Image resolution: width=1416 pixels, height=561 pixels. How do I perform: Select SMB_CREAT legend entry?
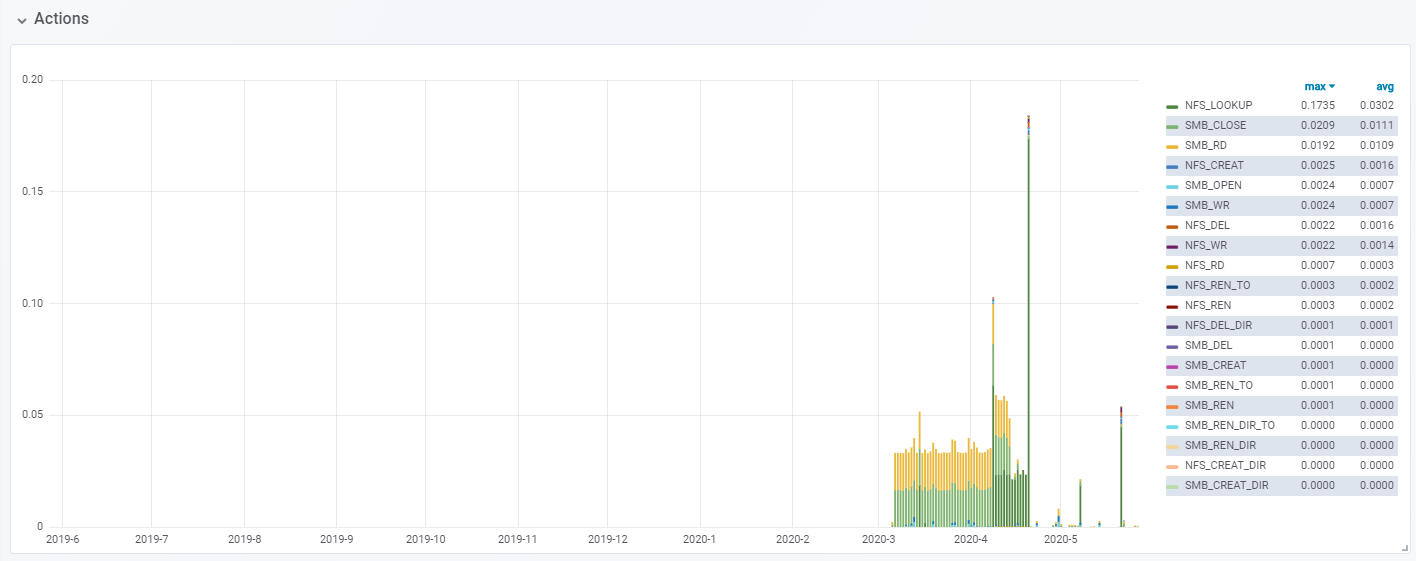(1215, 365)
